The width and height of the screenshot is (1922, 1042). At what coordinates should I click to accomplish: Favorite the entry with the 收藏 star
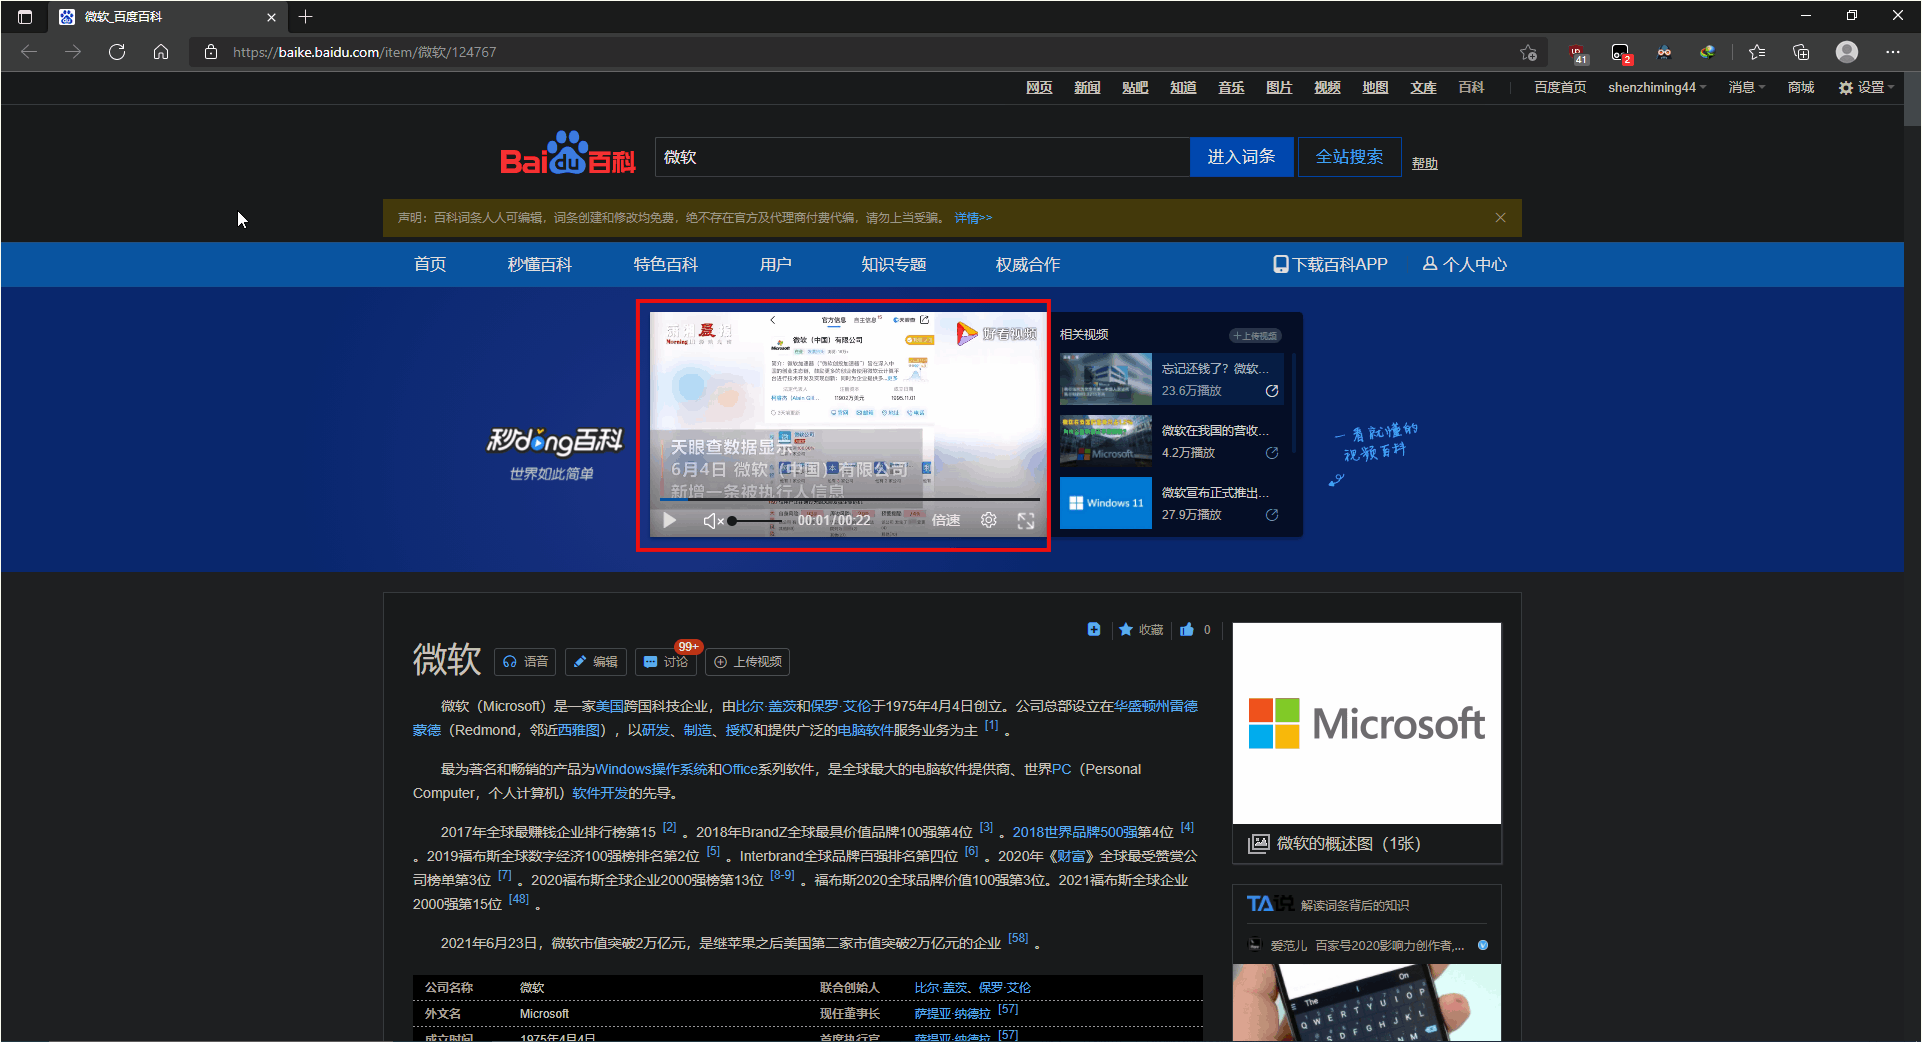(1140, 630)
